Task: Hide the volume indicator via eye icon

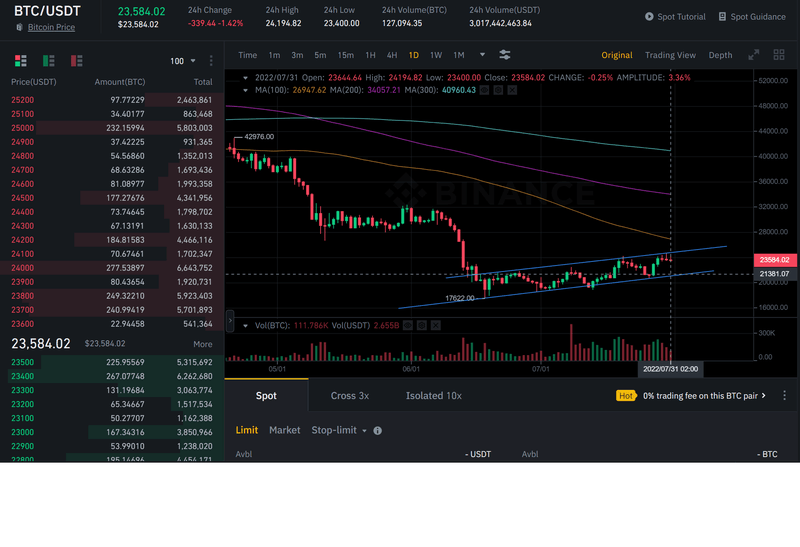Action: (408, 325)
